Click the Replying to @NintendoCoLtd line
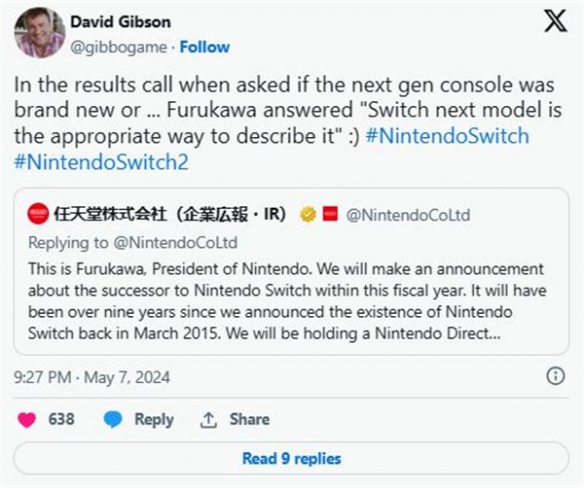 [133, 243]
